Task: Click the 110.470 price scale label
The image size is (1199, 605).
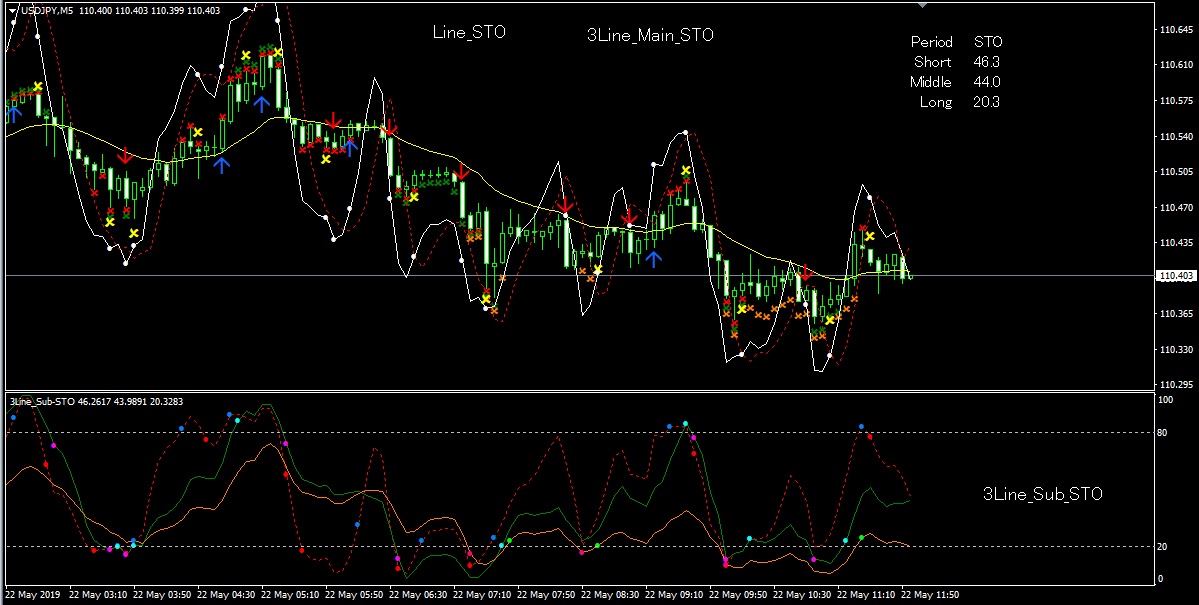Action: point(1177,207)
